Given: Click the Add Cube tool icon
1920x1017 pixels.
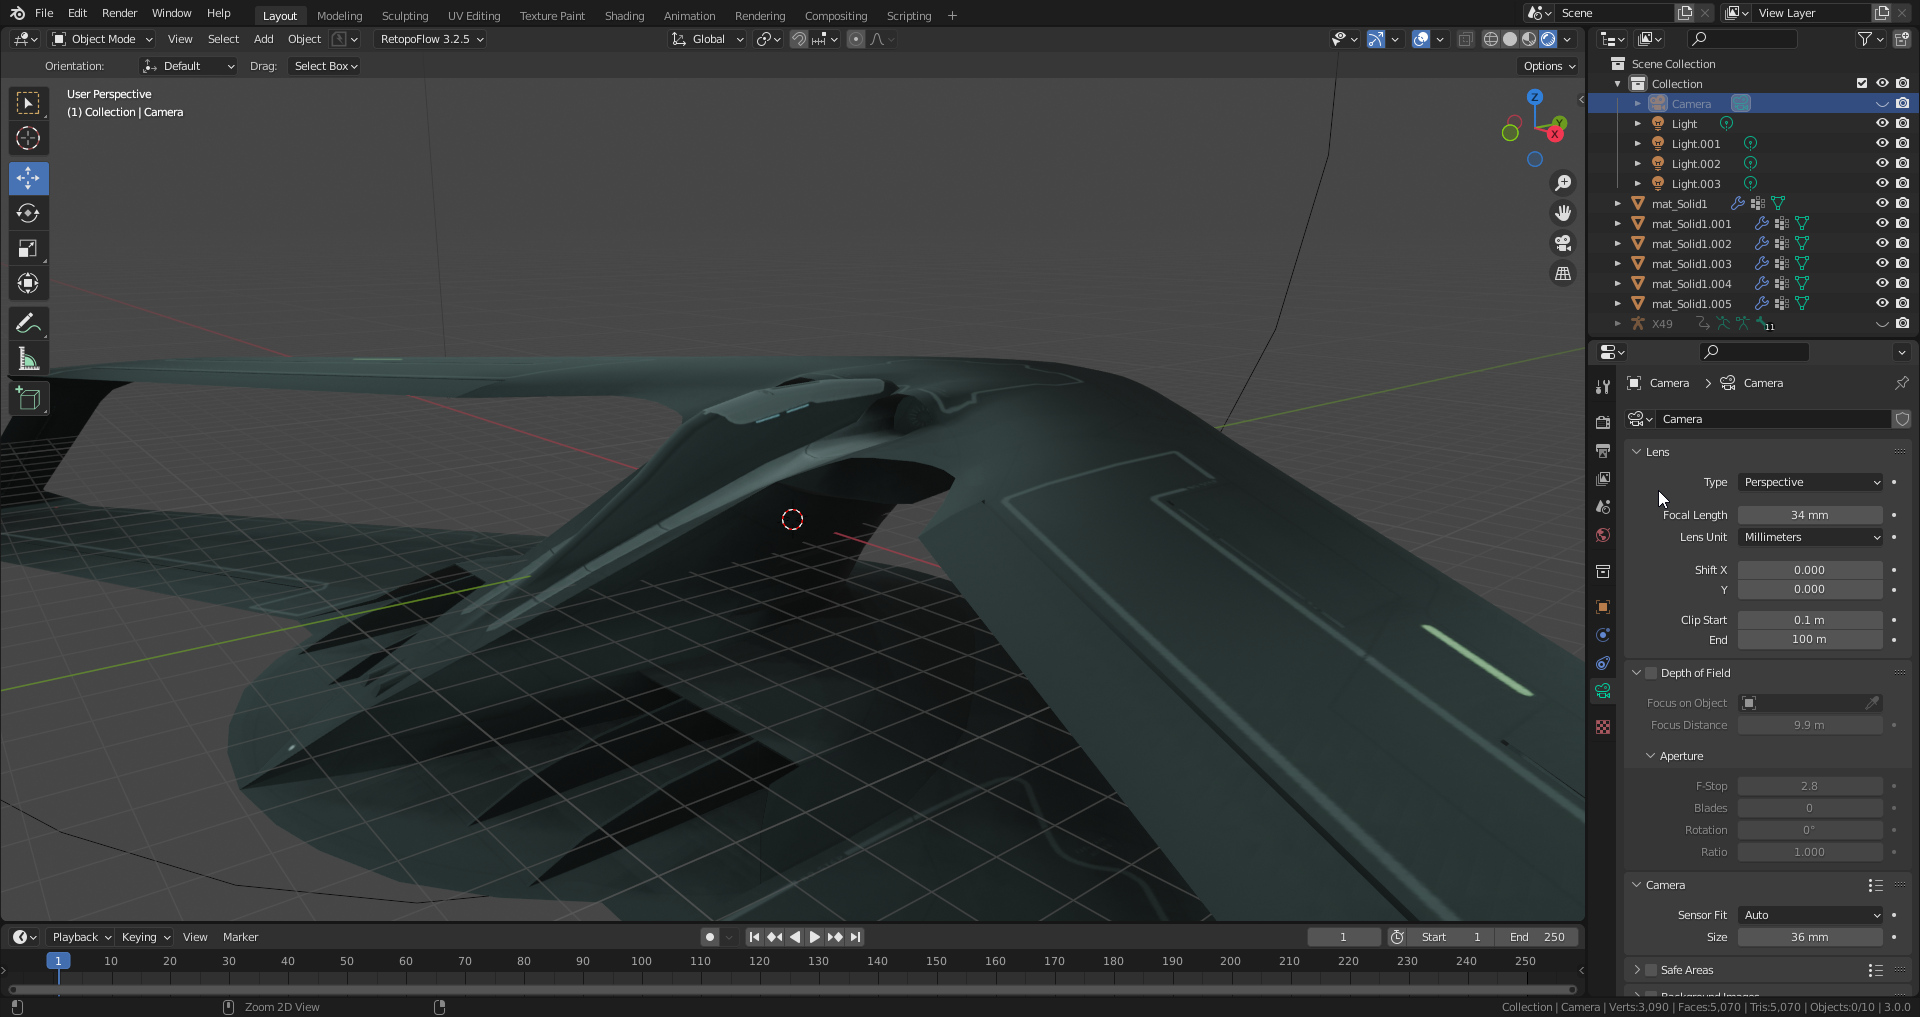Looking at the screenshot, I should (28, 399).
